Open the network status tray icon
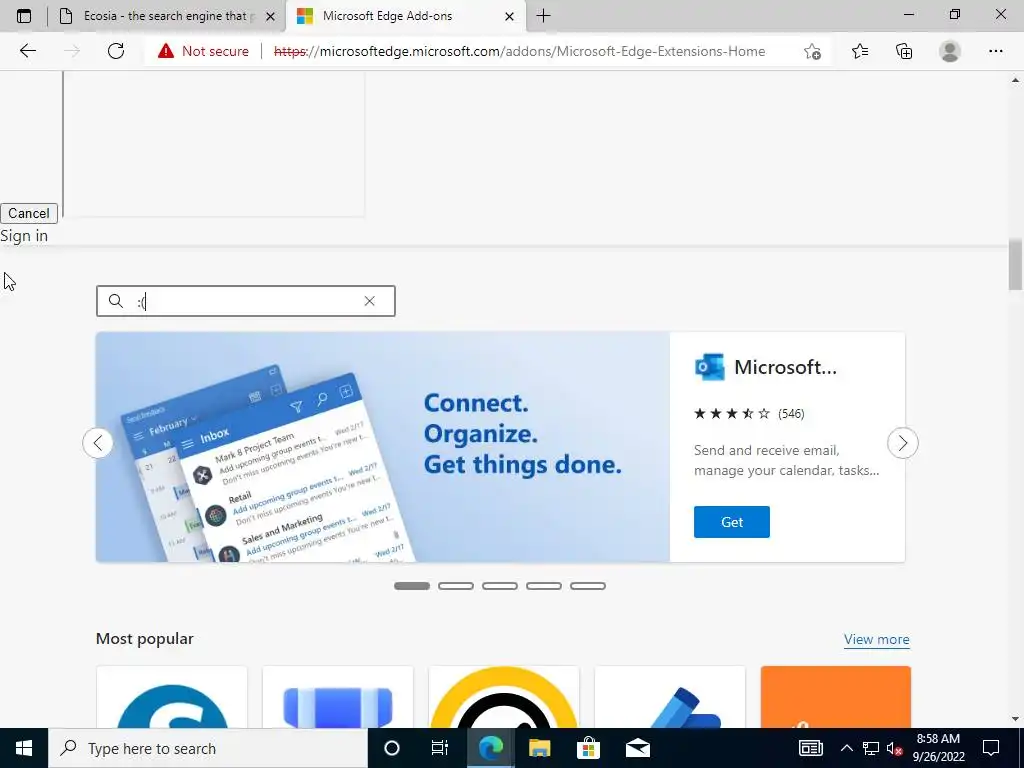The width and height of the screenshot is (1024, 768). [871, 748]
